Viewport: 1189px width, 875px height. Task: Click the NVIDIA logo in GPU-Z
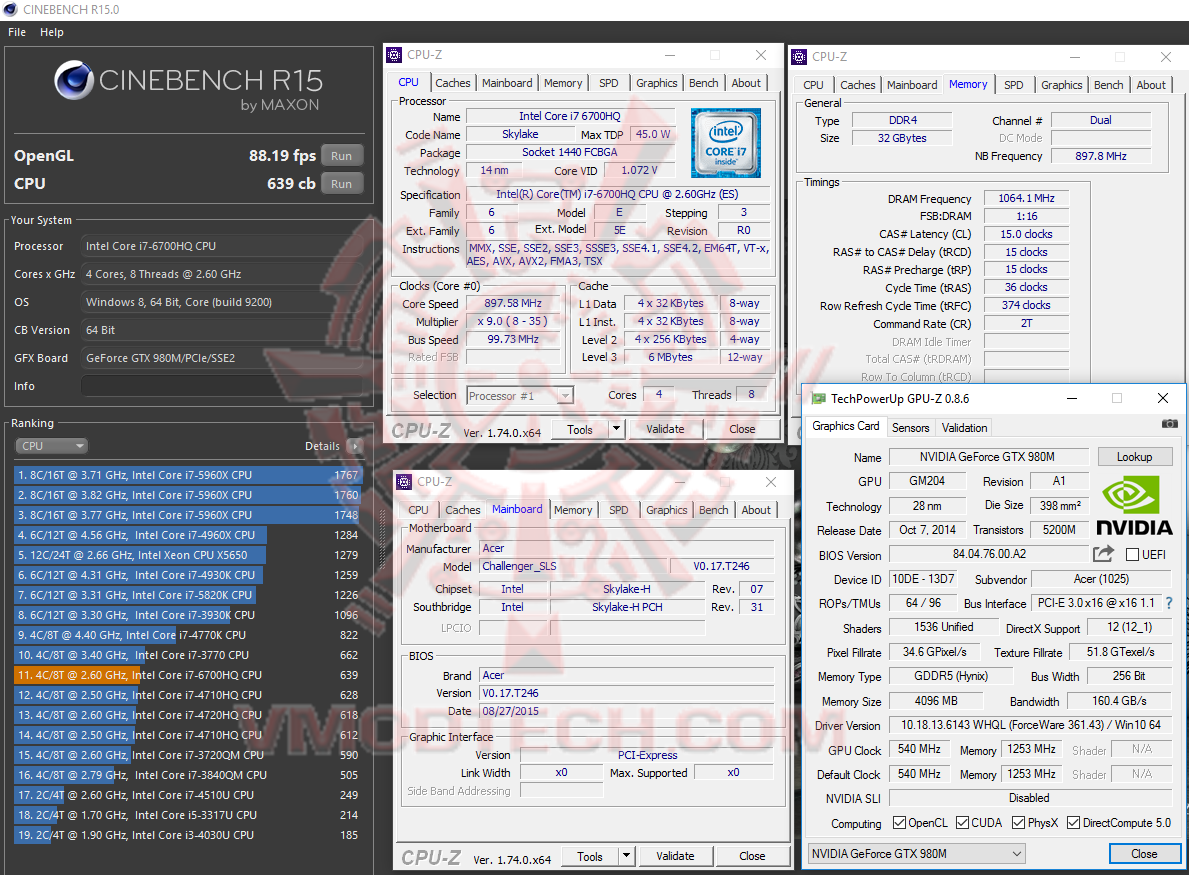(x=1134, y=506)
